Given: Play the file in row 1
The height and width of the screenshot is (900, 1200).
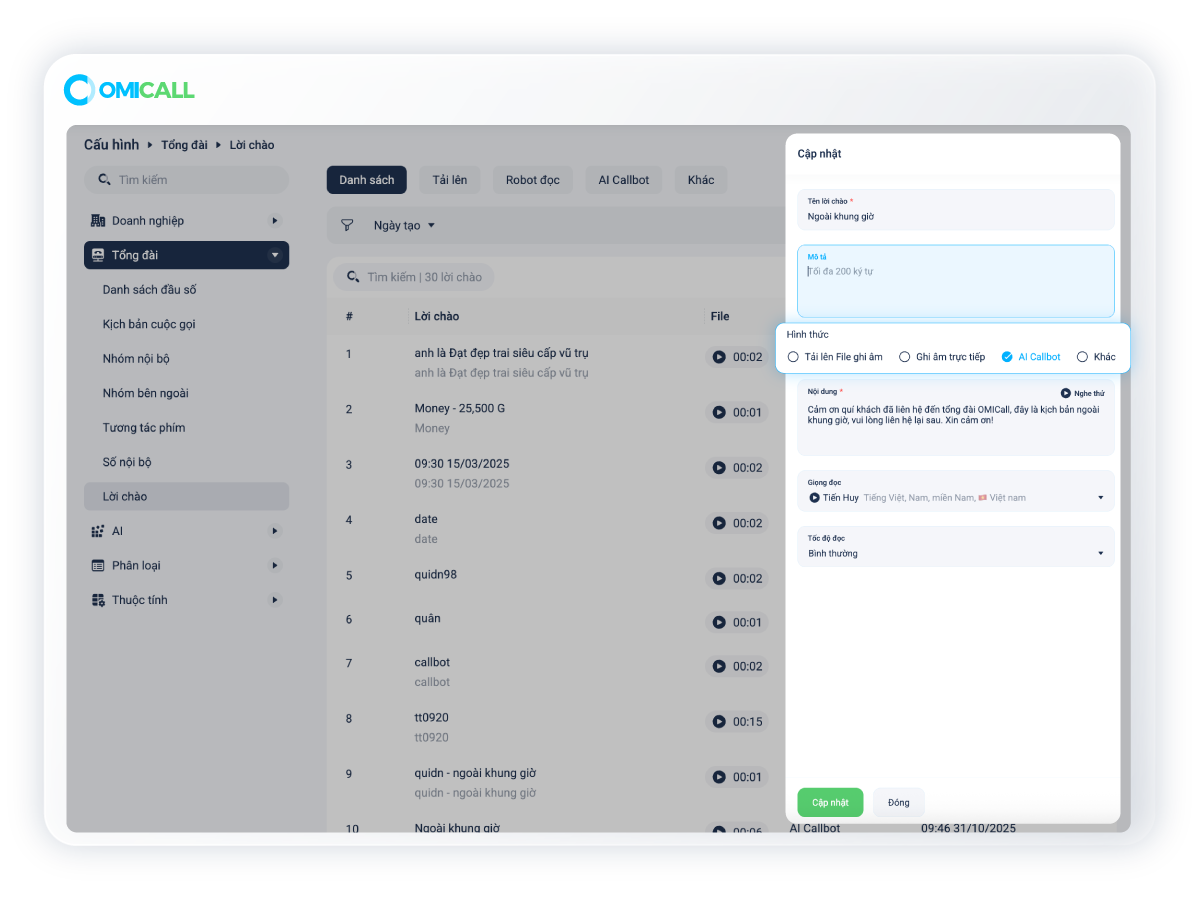Looking at the screenshot, I should click(x=719, y=356).
